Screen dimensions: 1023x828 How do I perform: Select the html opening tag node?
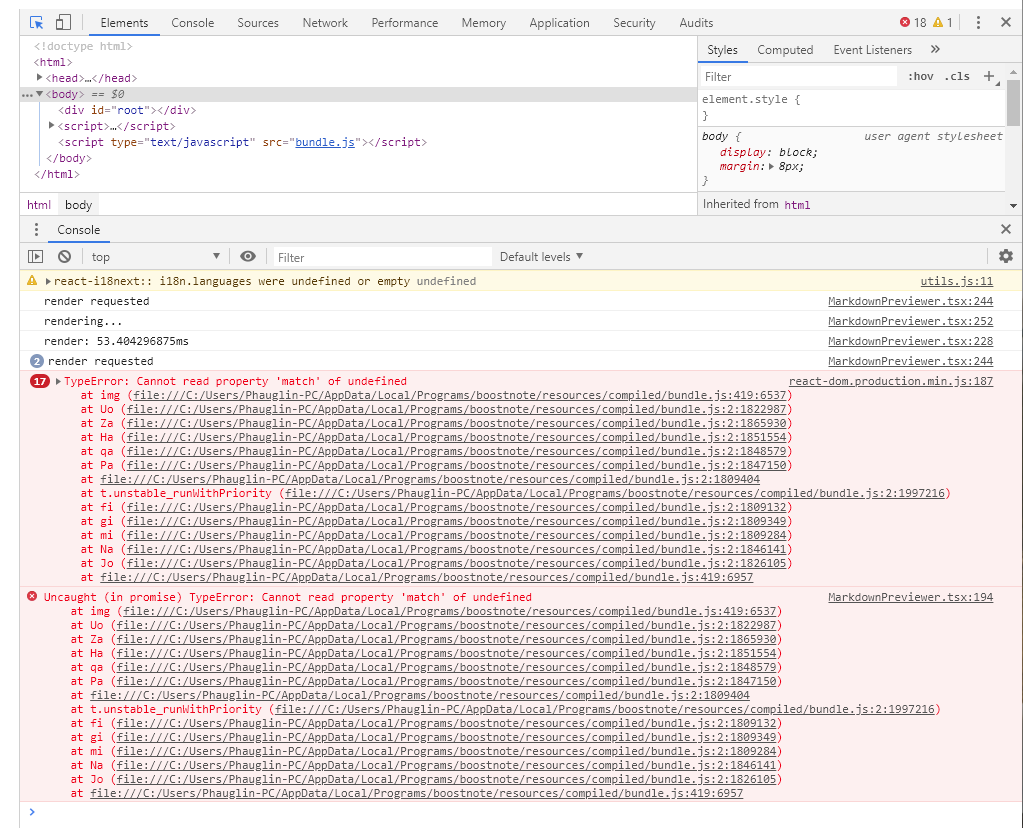click(x=53, y=62)
